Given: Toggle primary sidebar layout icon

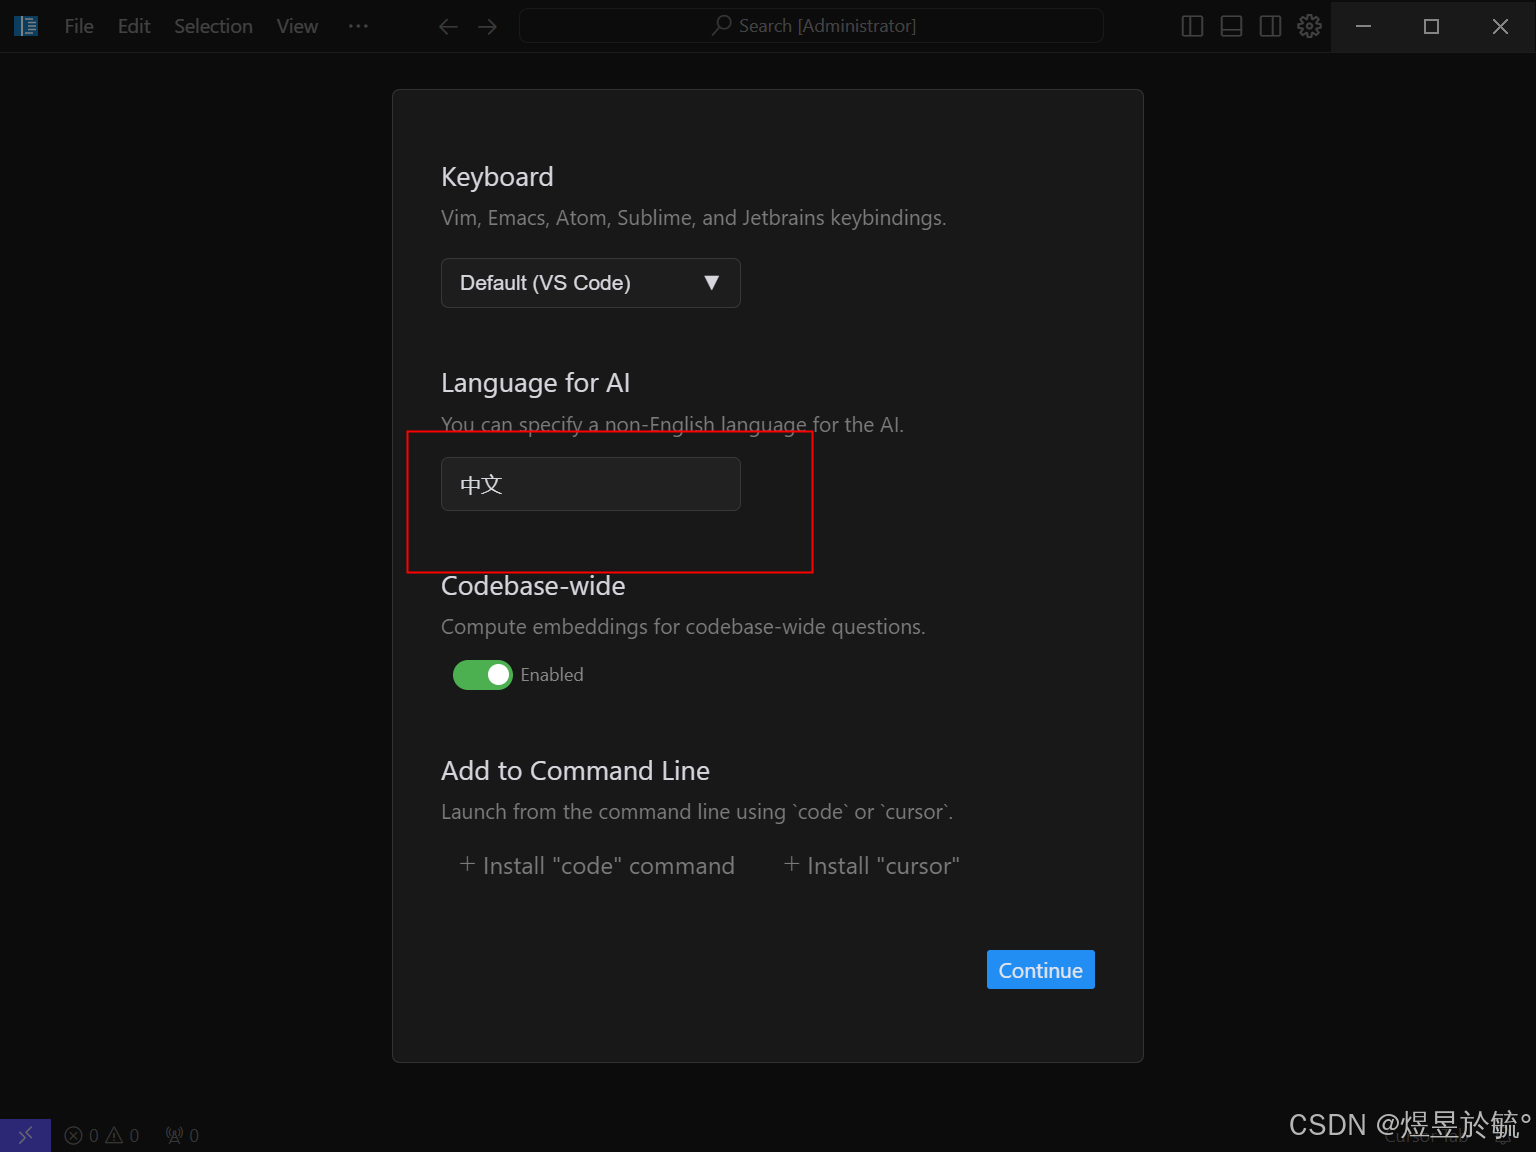Looking at the screenshot, I should point(1192,26).
